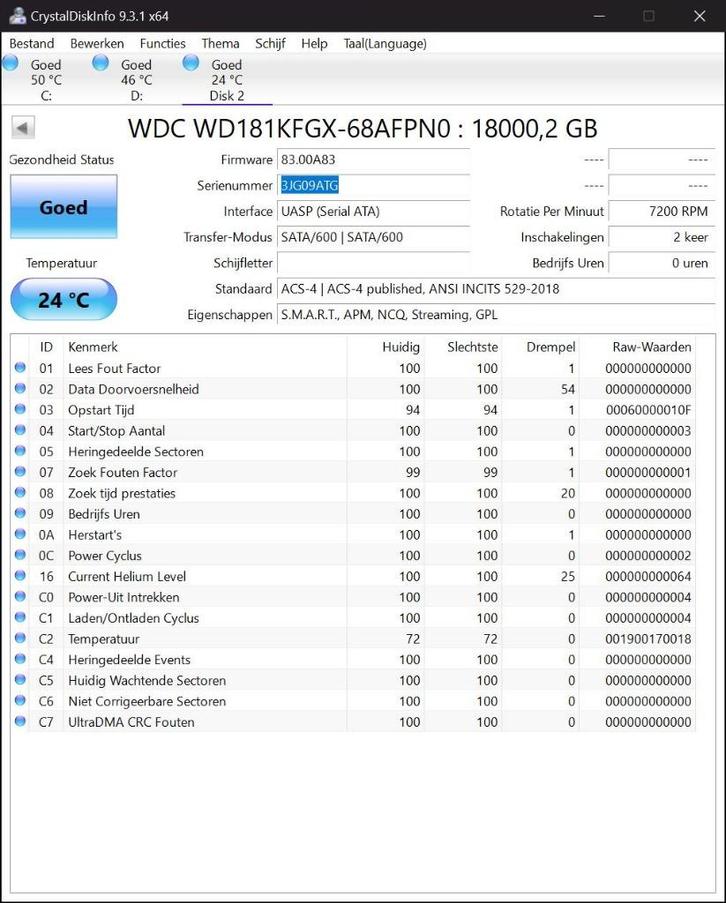Viewport: 726px width, 903px height.
Task: Click blue status dot for Herstart's
Action: [x=20, y=534]
